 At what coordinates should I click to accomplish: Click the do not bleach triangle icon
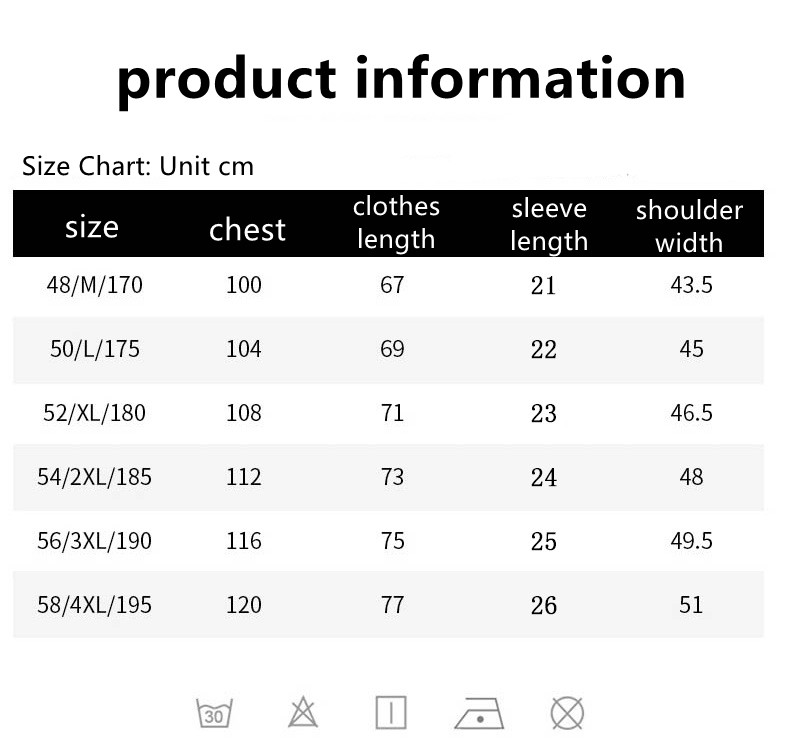coord(303,712)
